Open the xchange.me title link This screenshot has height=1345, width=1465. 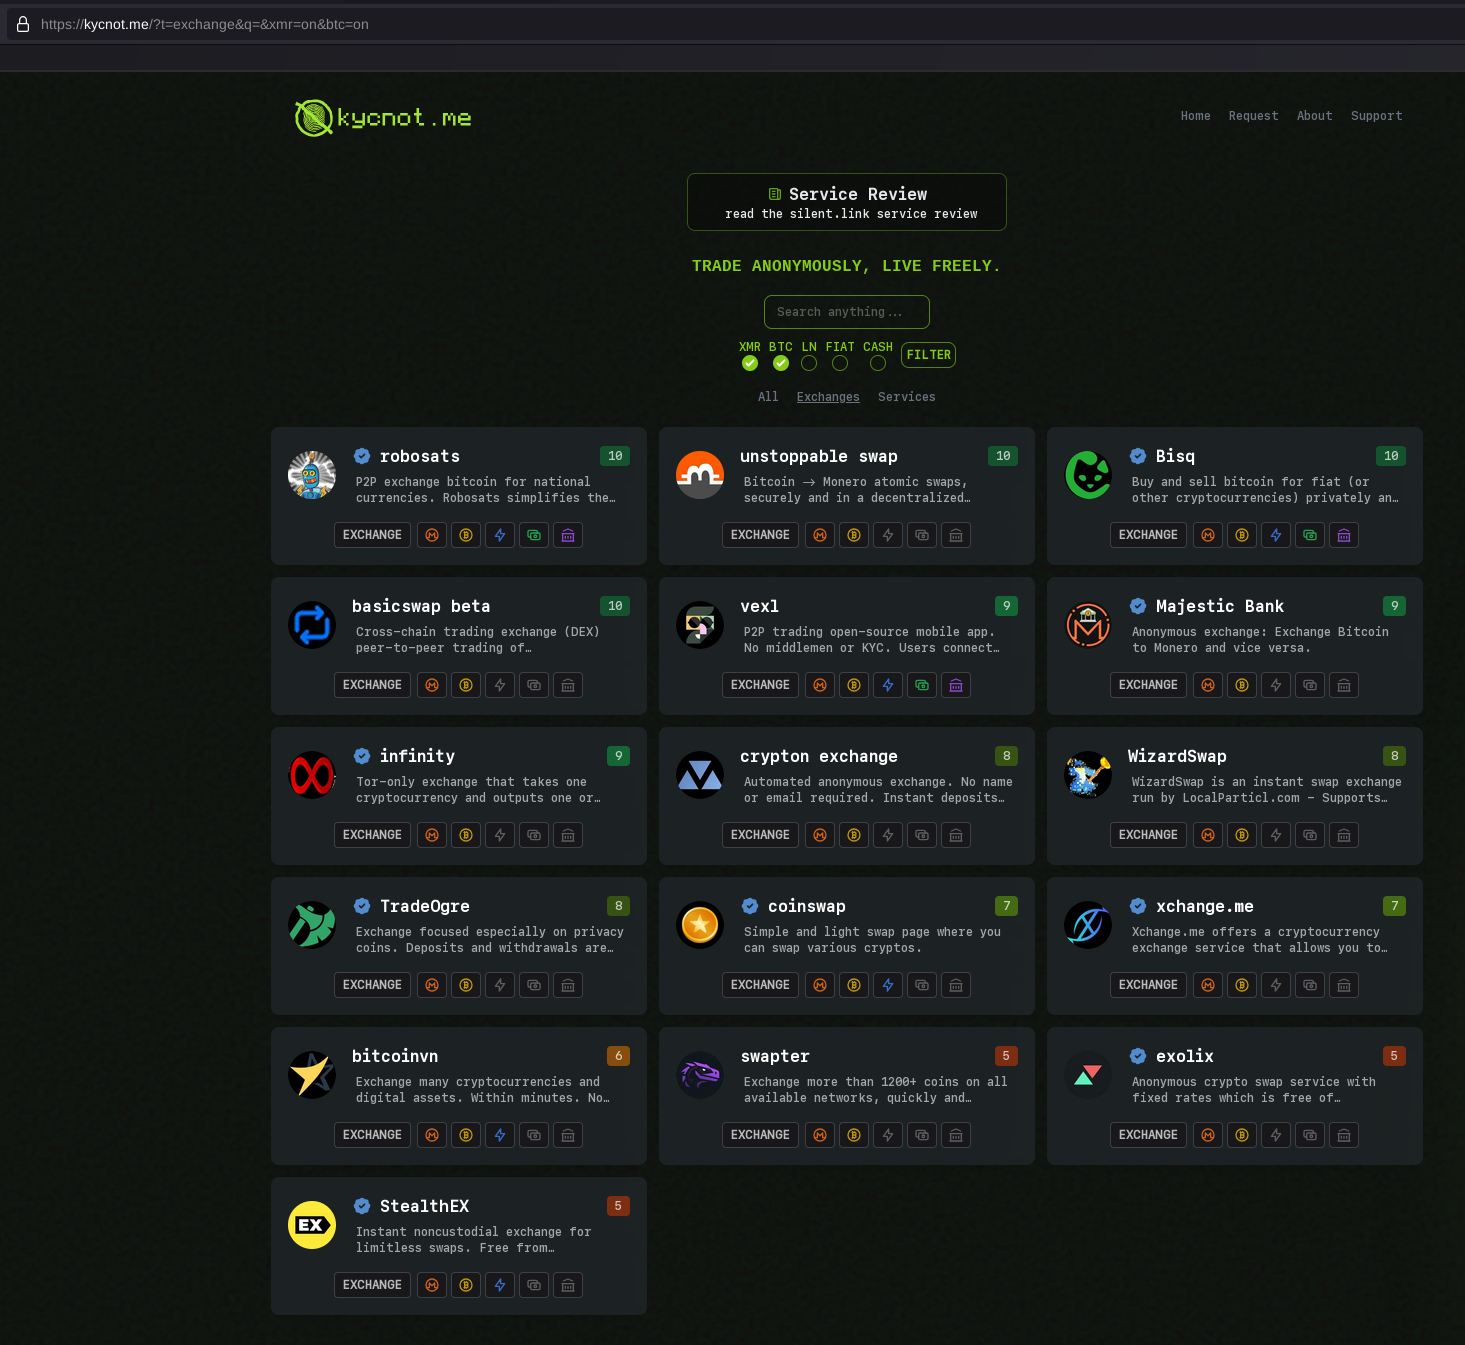pyautogui.click(x=1205, y=906)
